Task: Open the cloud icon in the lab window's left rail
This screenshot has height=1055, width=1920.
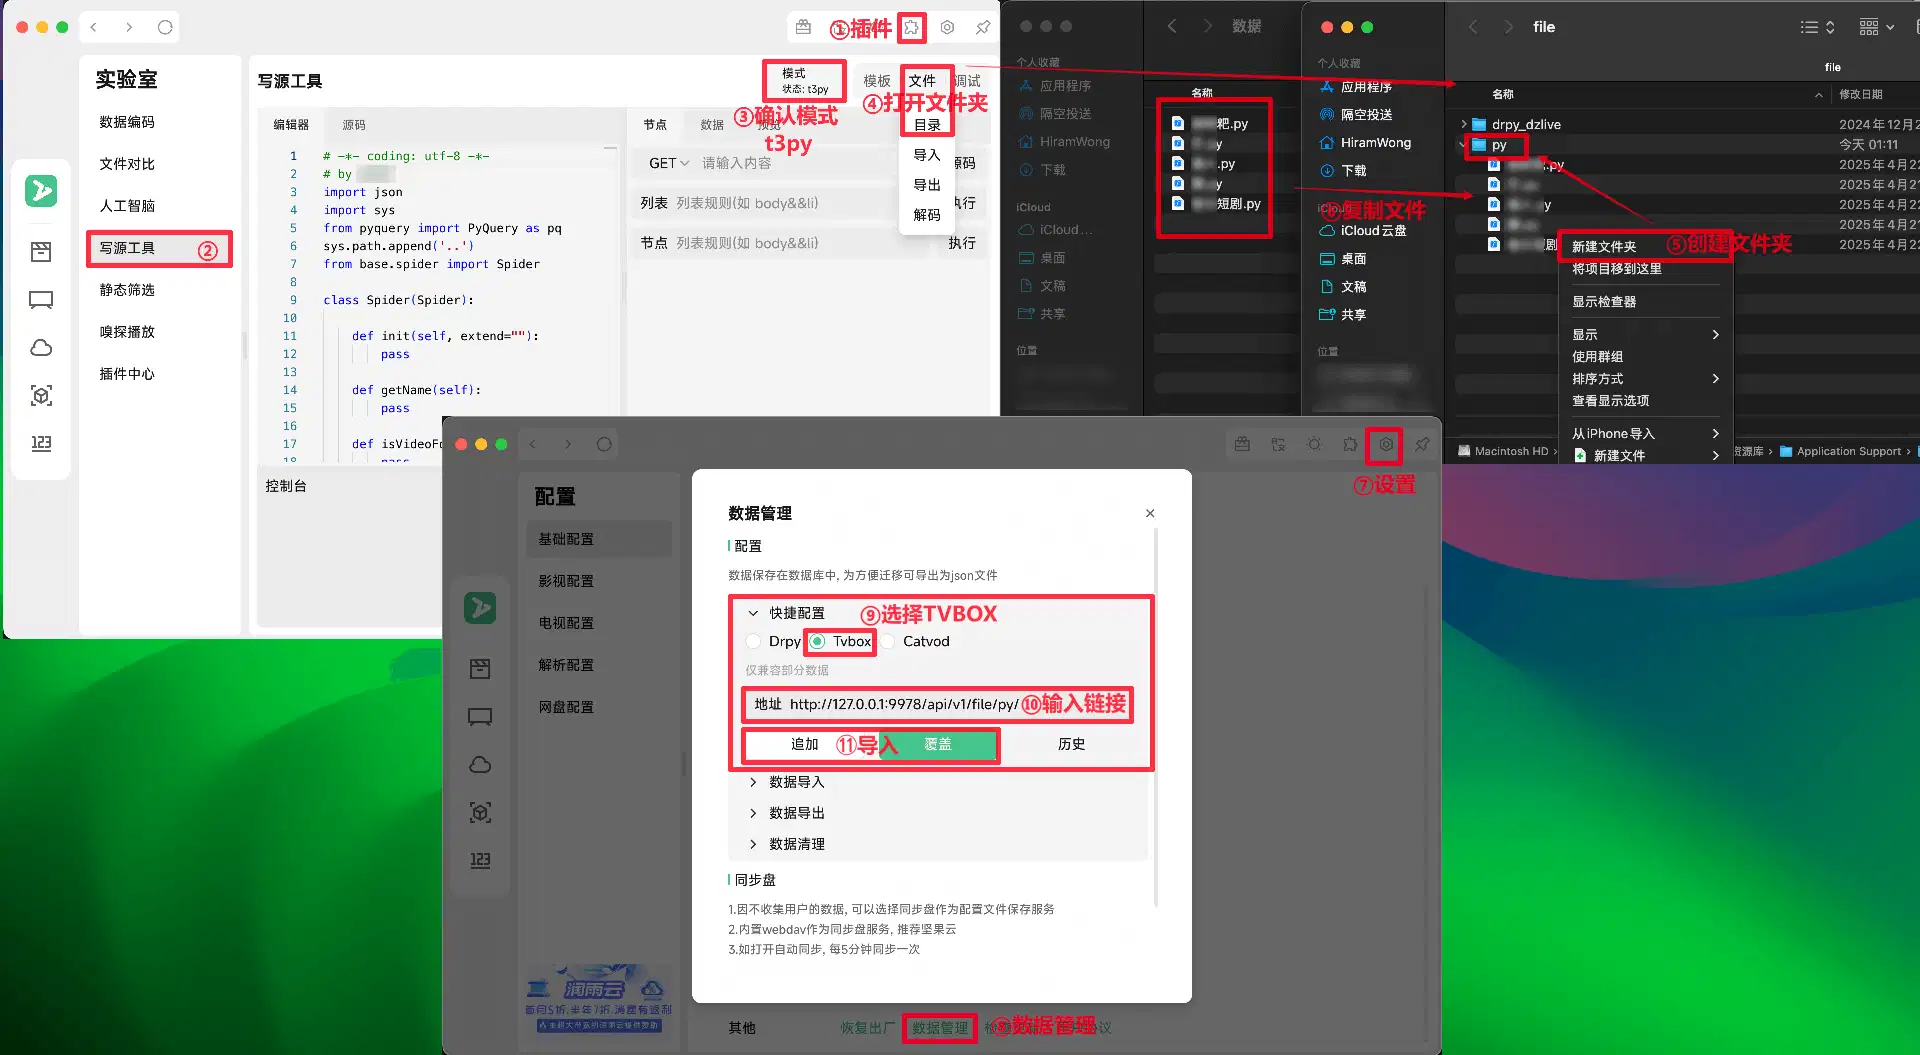Action: pyautogui.click(x=41, y=347)
